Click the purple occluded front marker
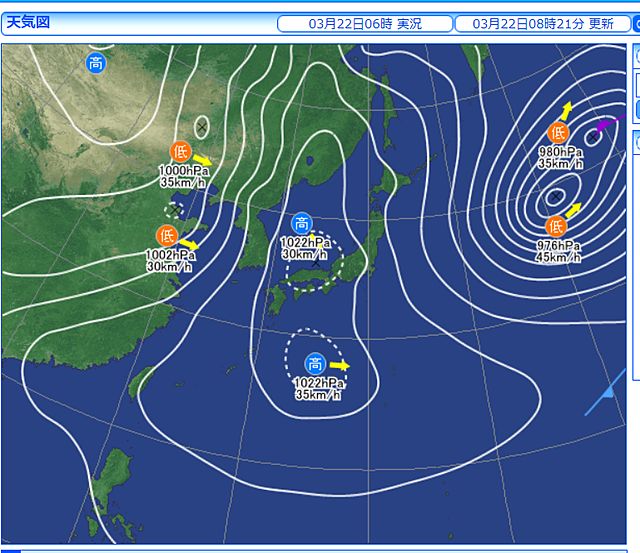 pyautogui.click(x=603, y=125)
